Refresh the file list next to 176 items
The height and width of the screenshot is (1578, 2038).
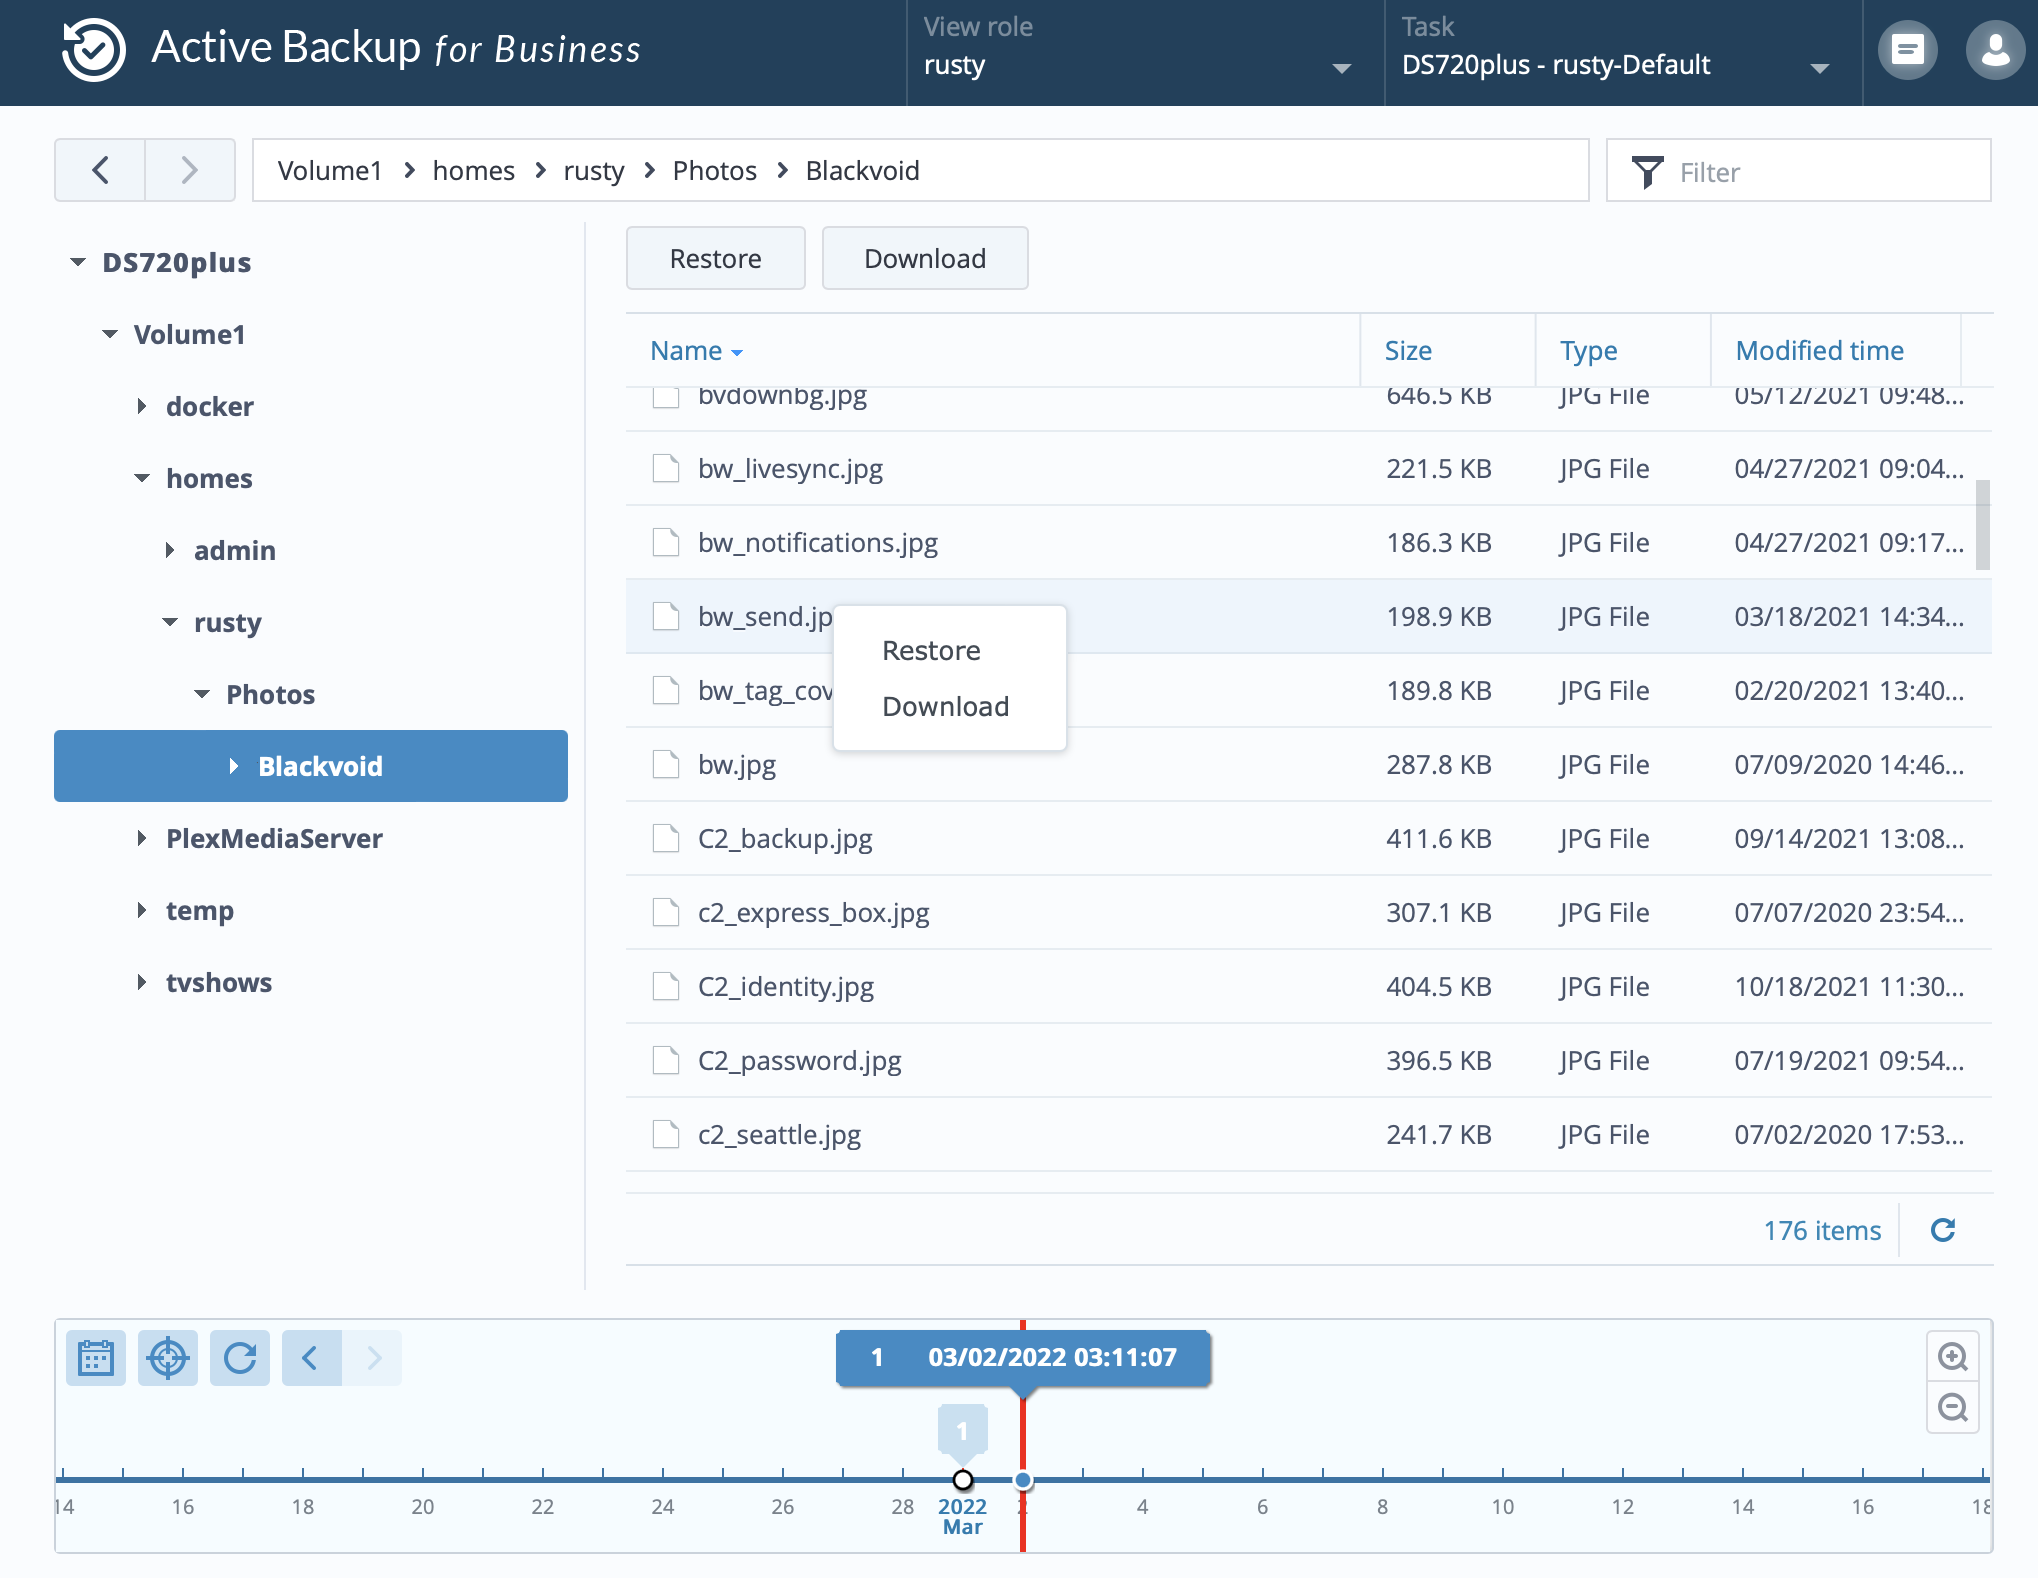click(1943, 1230)
